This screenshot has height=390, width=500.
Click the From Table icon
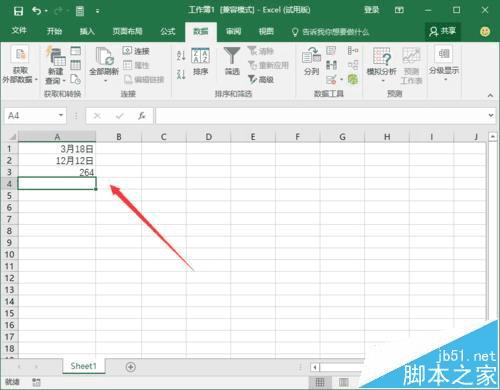click(x=76, y=65)
